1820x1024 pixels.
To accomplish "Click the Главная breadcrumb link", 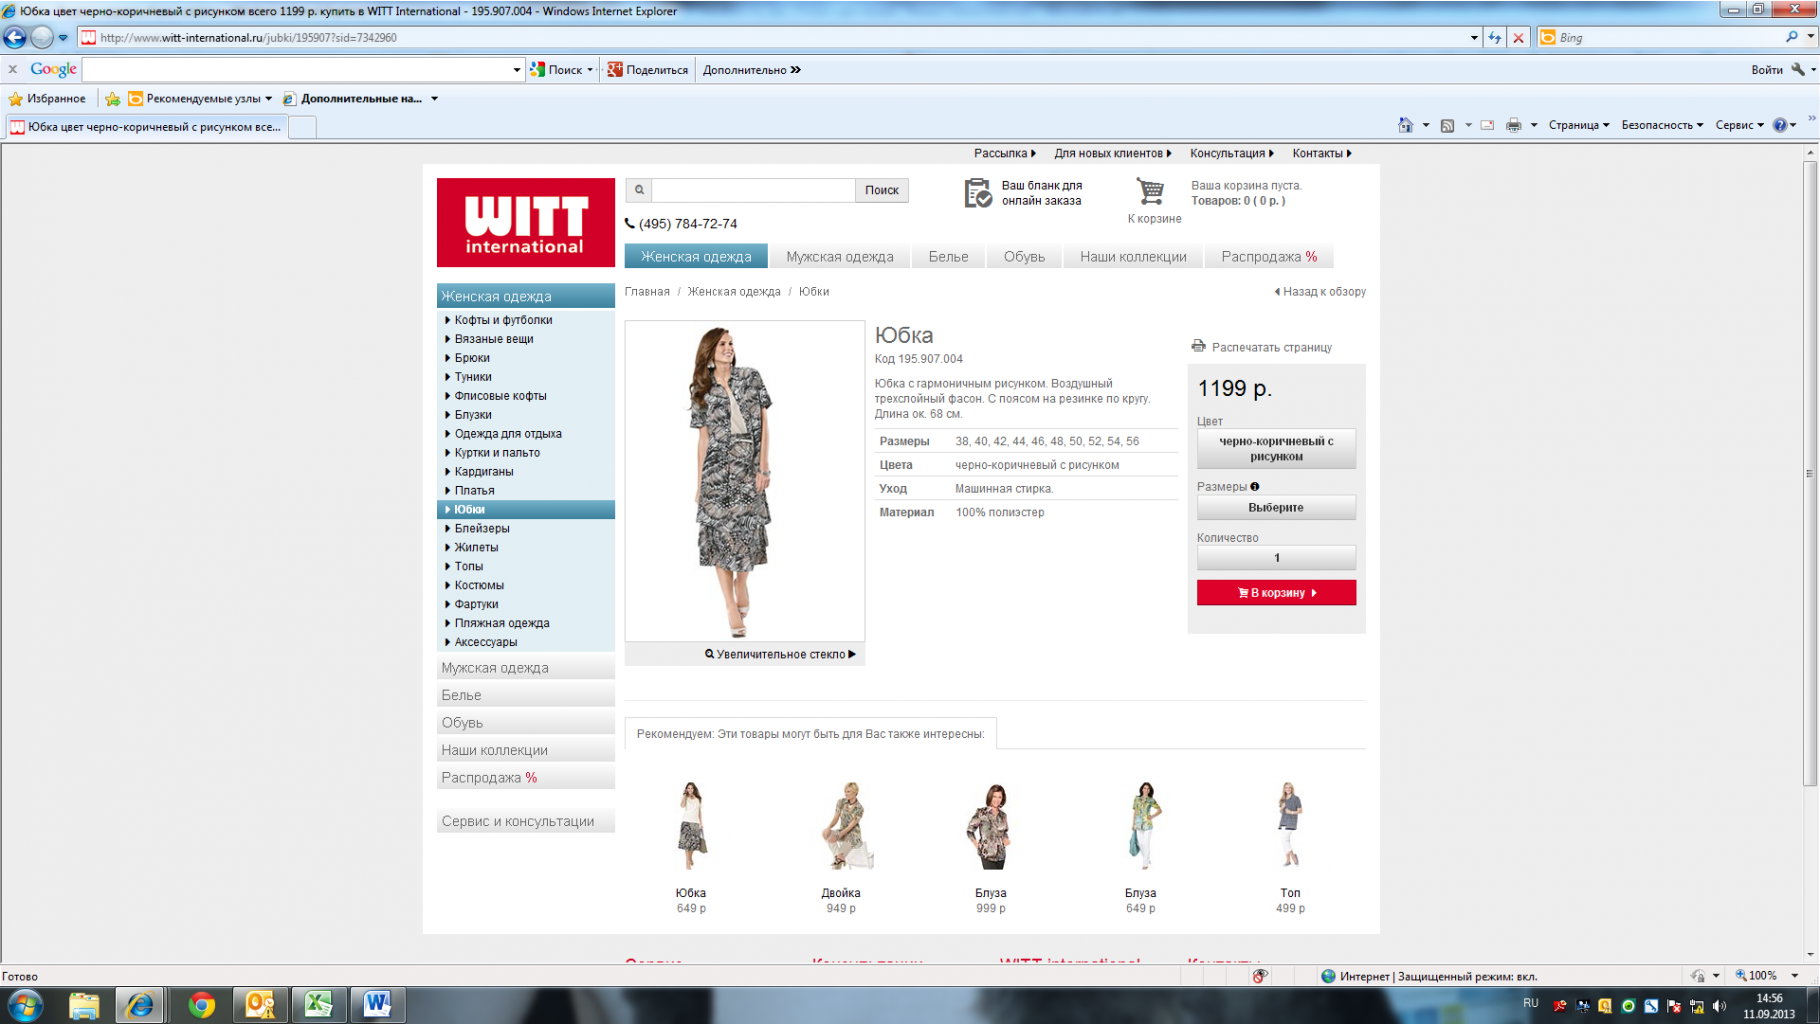I will 647,292.
